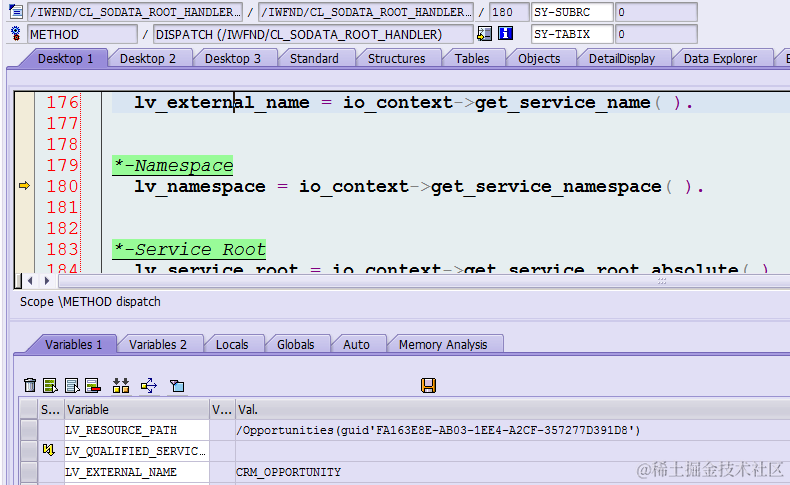Click the second include name field in header

point(366,12)
